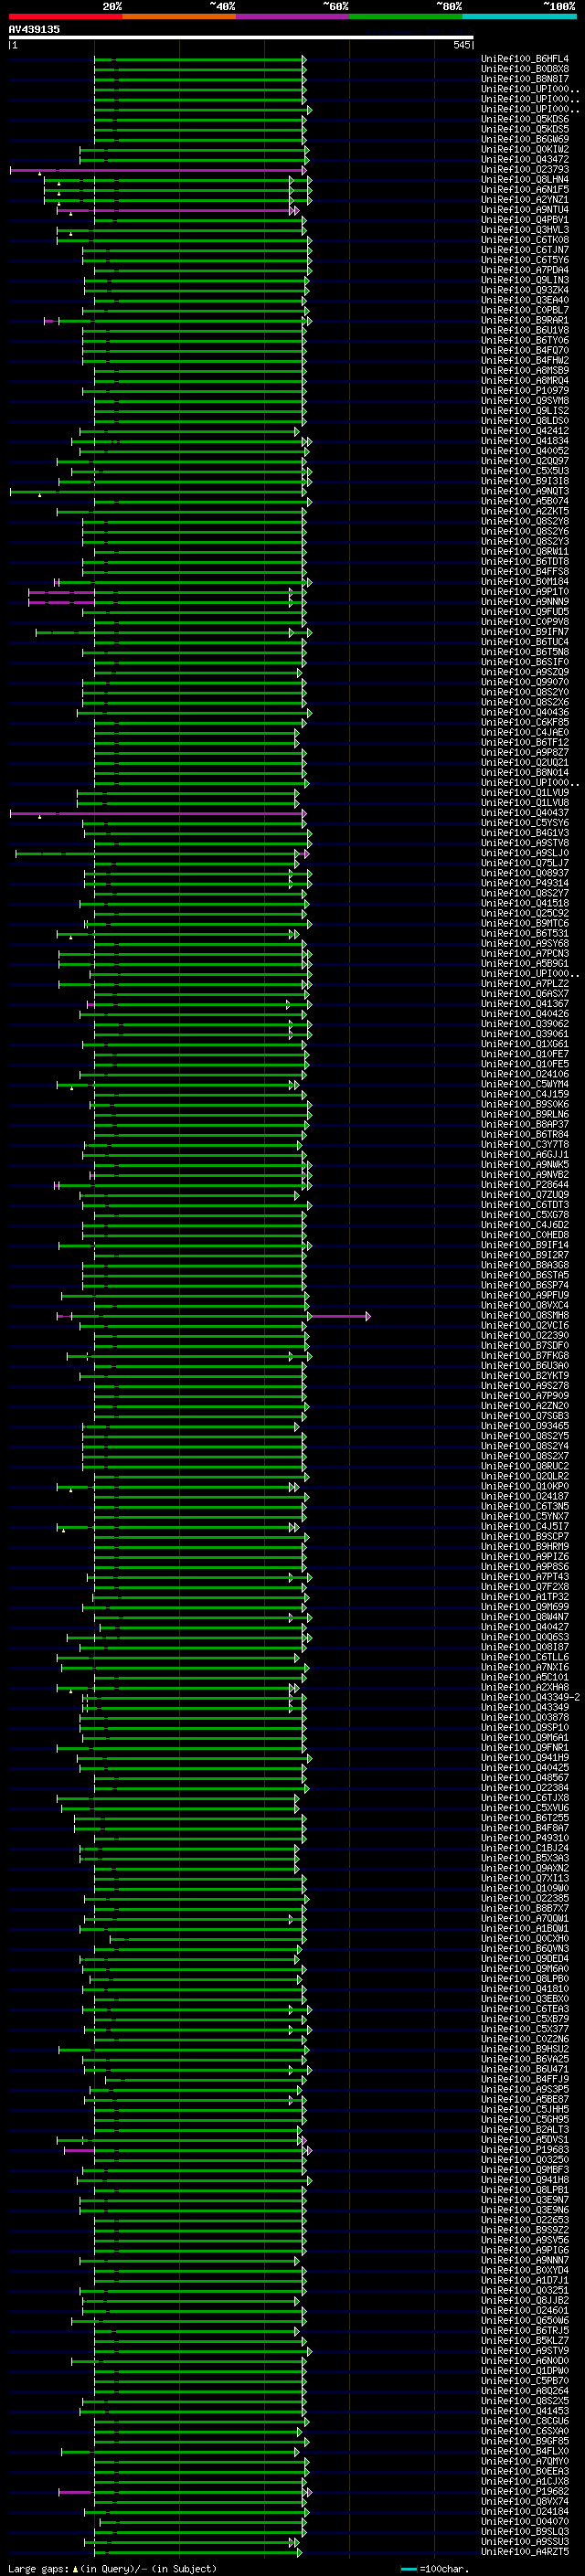Open hit UniRef100_Q7ZUQ9
The height and width of the screenshot is (2576, 585).
524,1195
